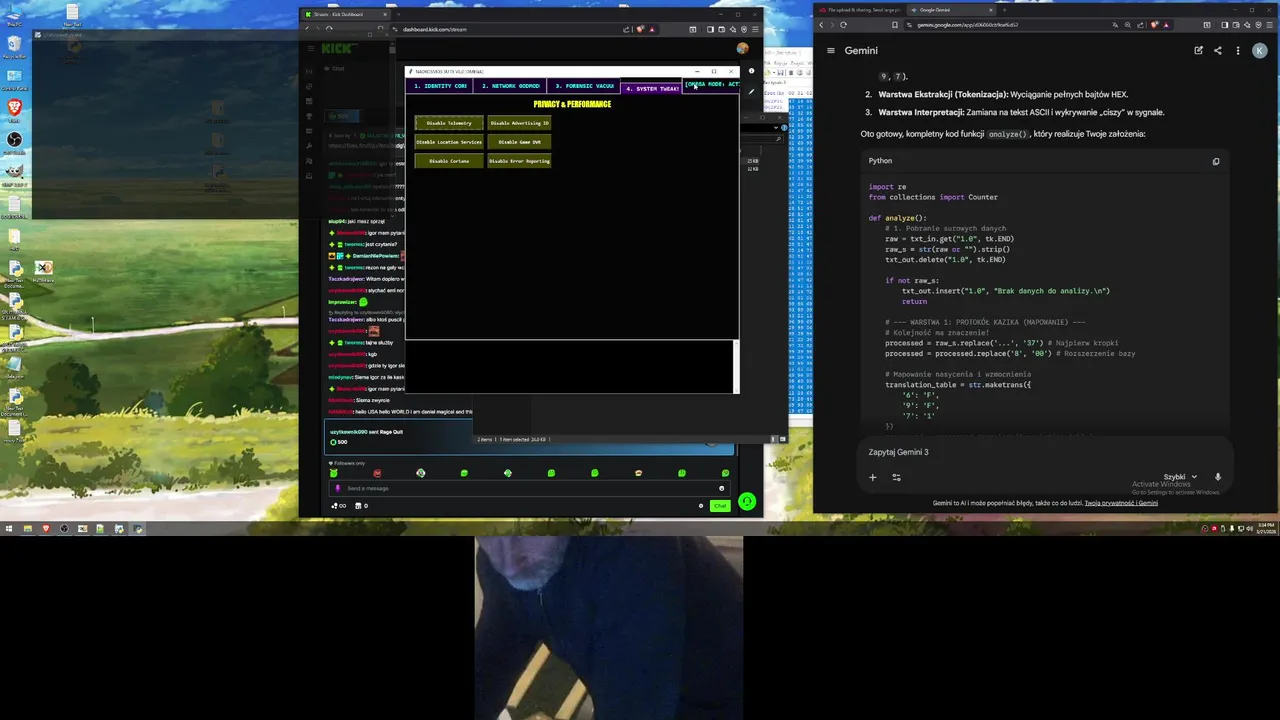Go back in the Gemini browser window
This screenshot has height=720, width=1280.
coord(821,25)
